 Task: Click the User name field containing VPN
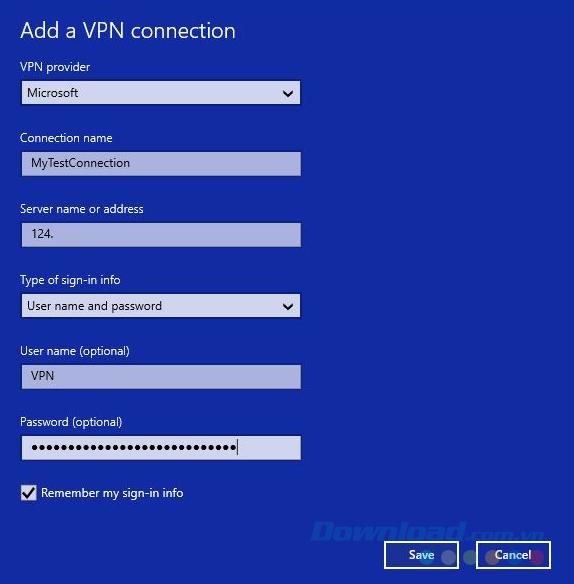[x=161, y=377]
